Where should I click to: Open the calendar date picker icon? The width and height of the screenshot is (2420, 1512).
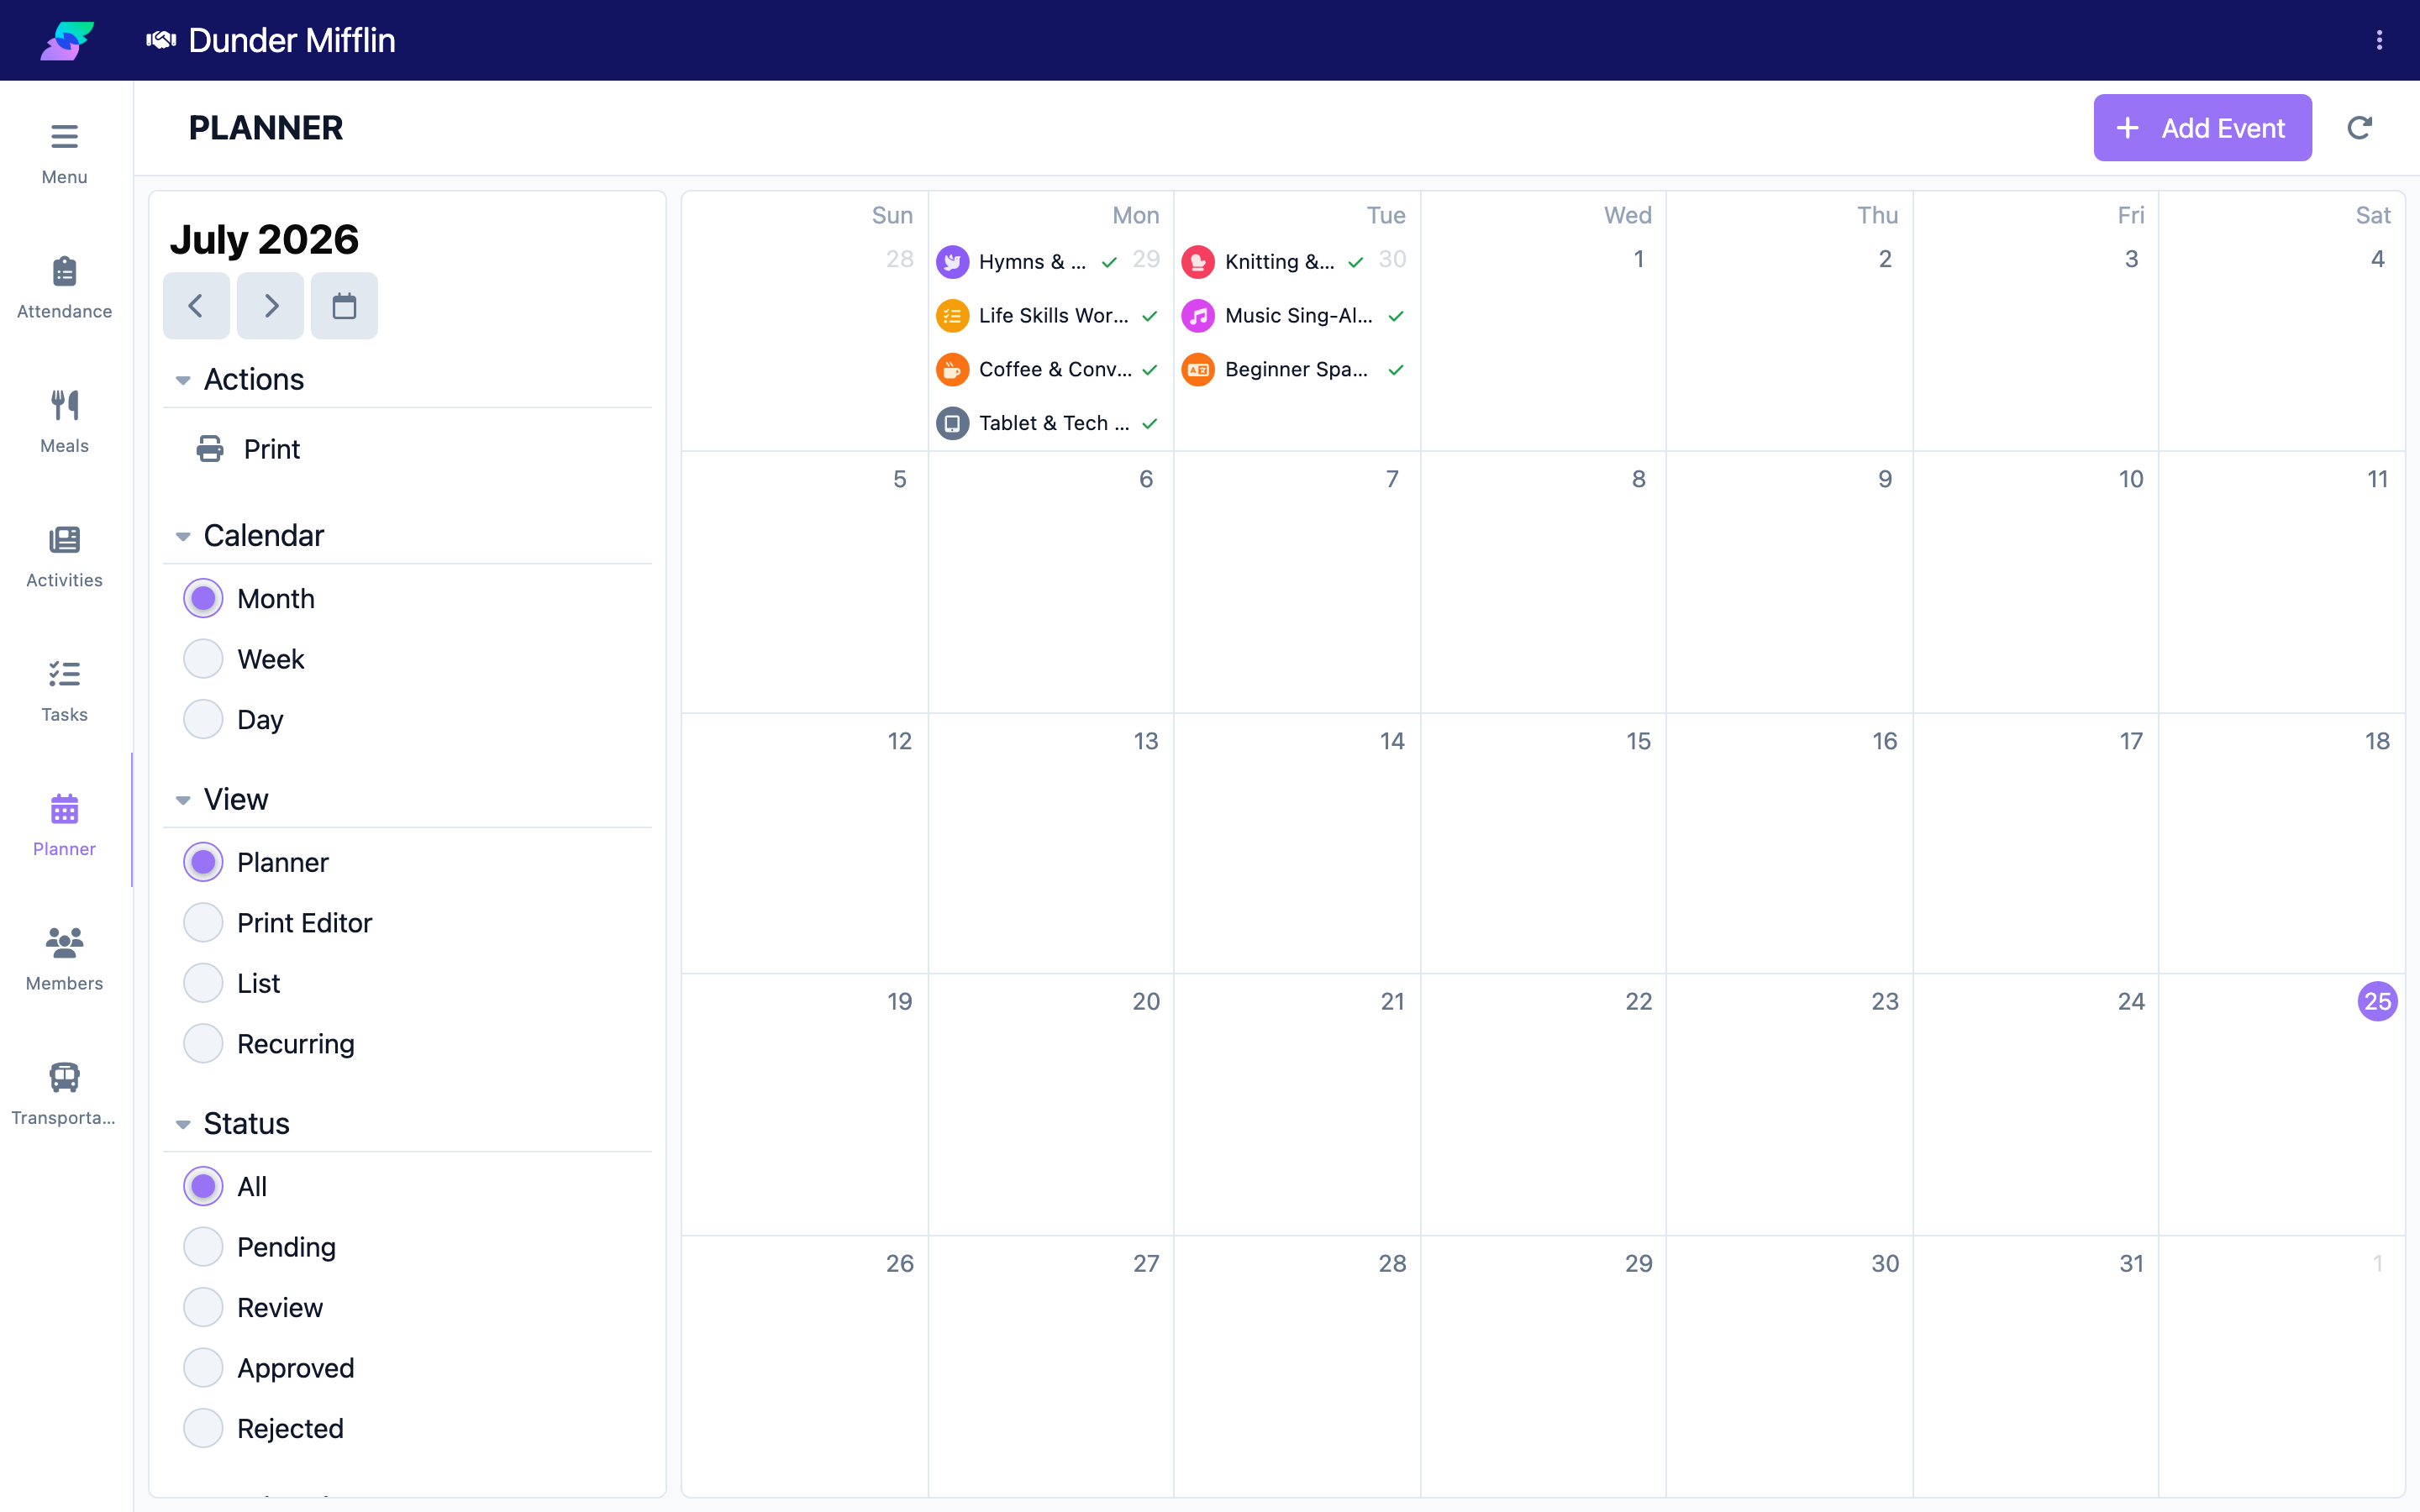click(x=344, y=306)
